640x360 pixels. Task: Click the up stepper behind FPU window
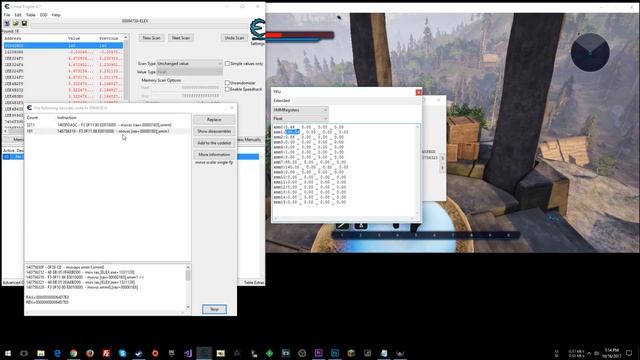pos(442,158)
